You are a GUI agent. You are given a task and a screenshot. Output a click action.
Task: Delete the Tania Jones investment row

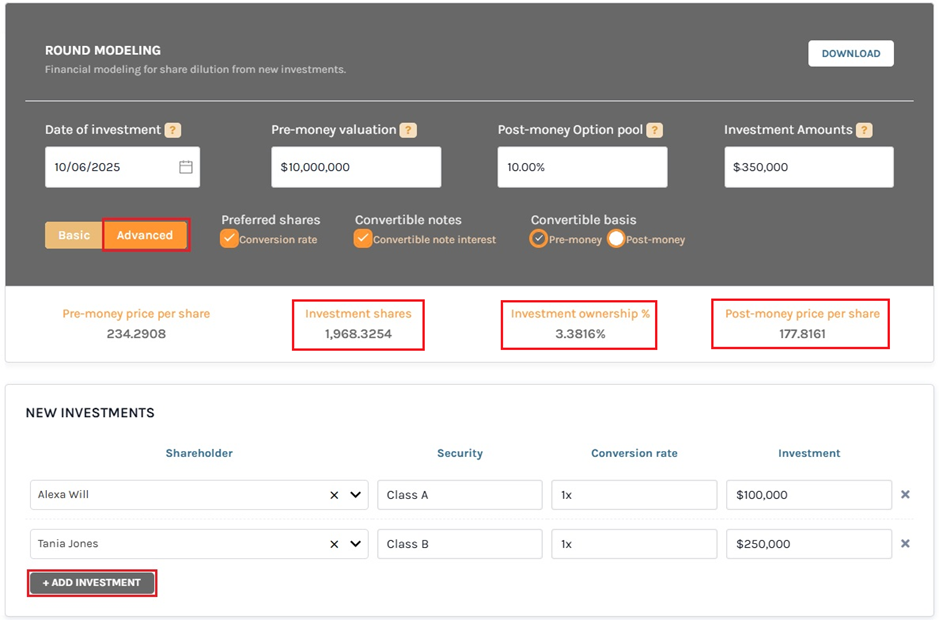905,544
